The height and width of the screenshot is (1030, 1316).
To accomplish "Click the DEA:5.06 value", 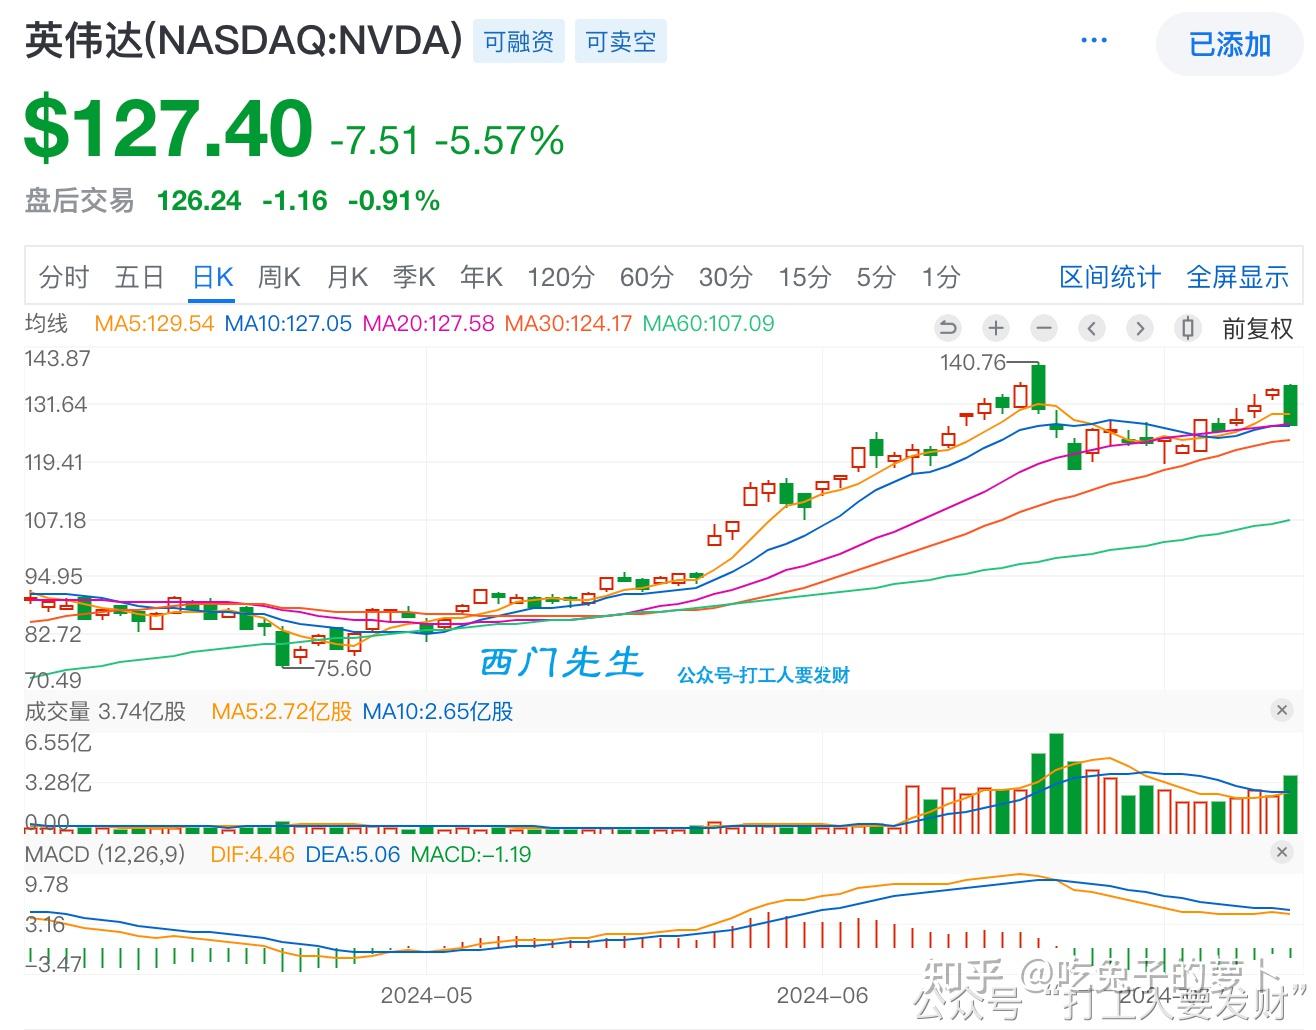I will (353, 854).
